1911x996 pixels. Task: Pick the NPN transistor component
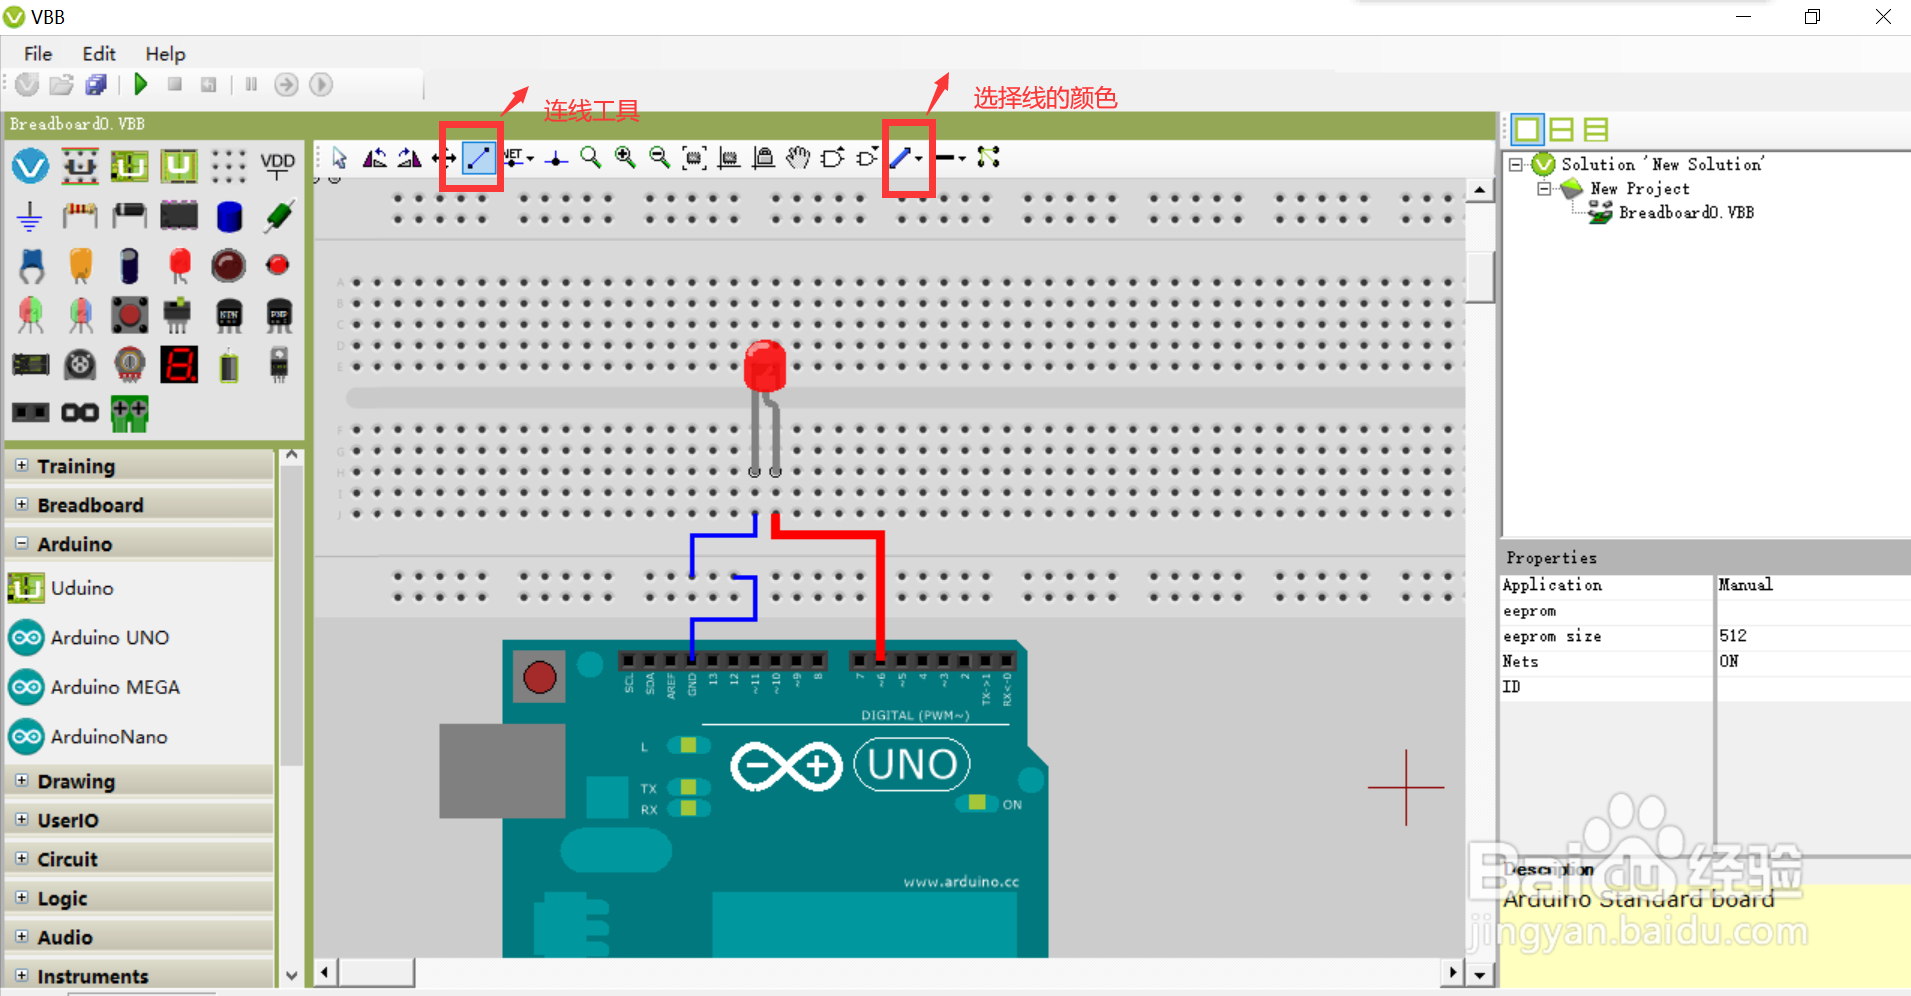point(229,316)
